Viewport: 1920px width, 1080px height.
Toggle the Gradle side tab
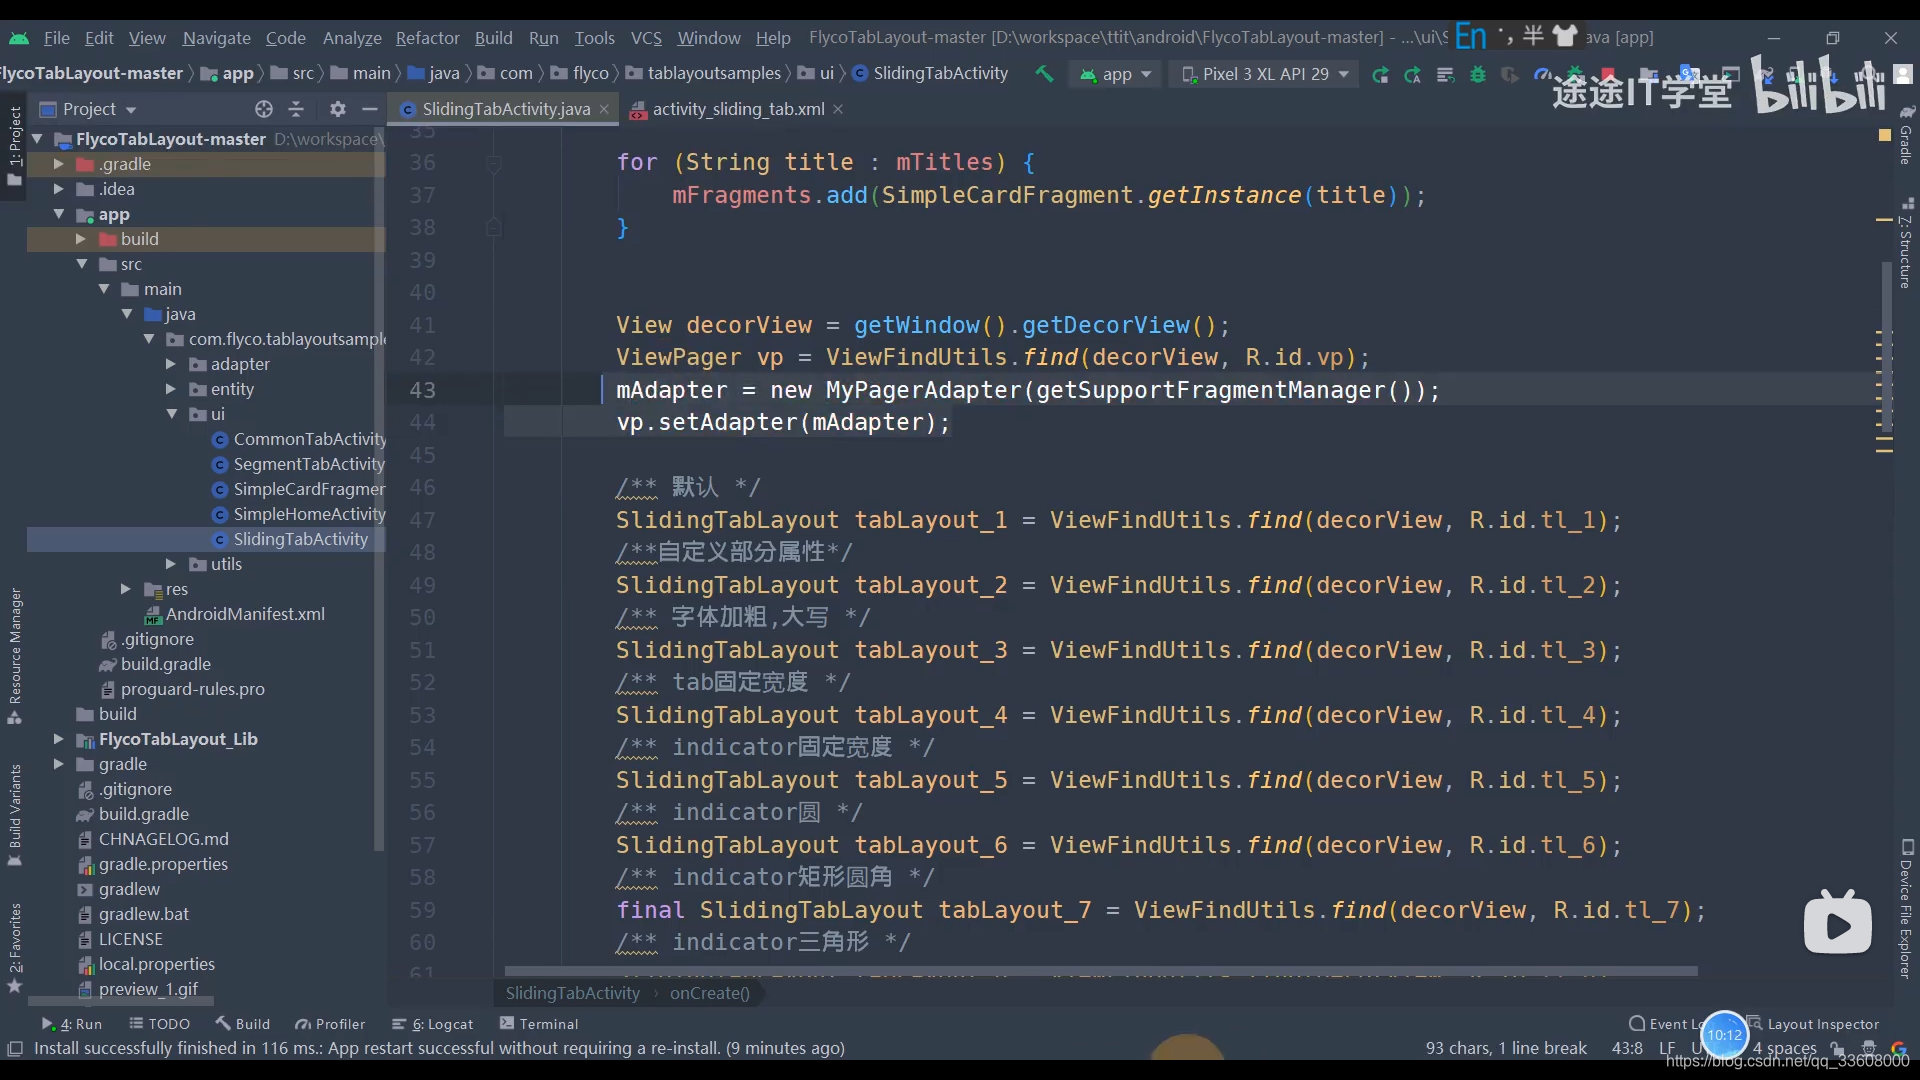[x=1906, y=135]
